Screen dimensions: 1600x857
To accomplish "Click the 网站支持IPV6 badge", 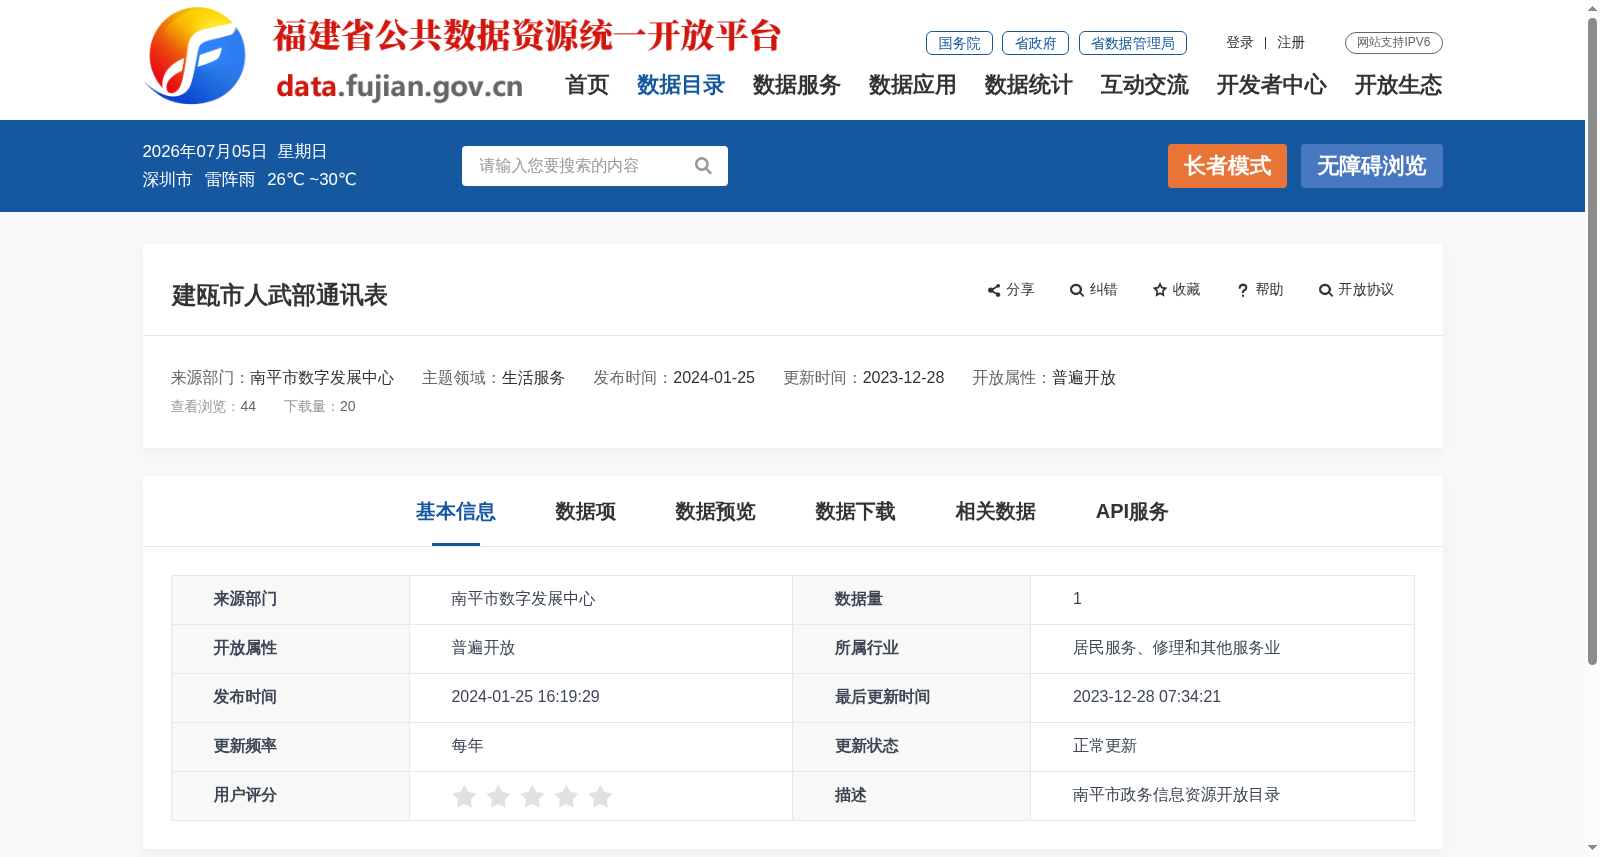I will point(1394,43).
